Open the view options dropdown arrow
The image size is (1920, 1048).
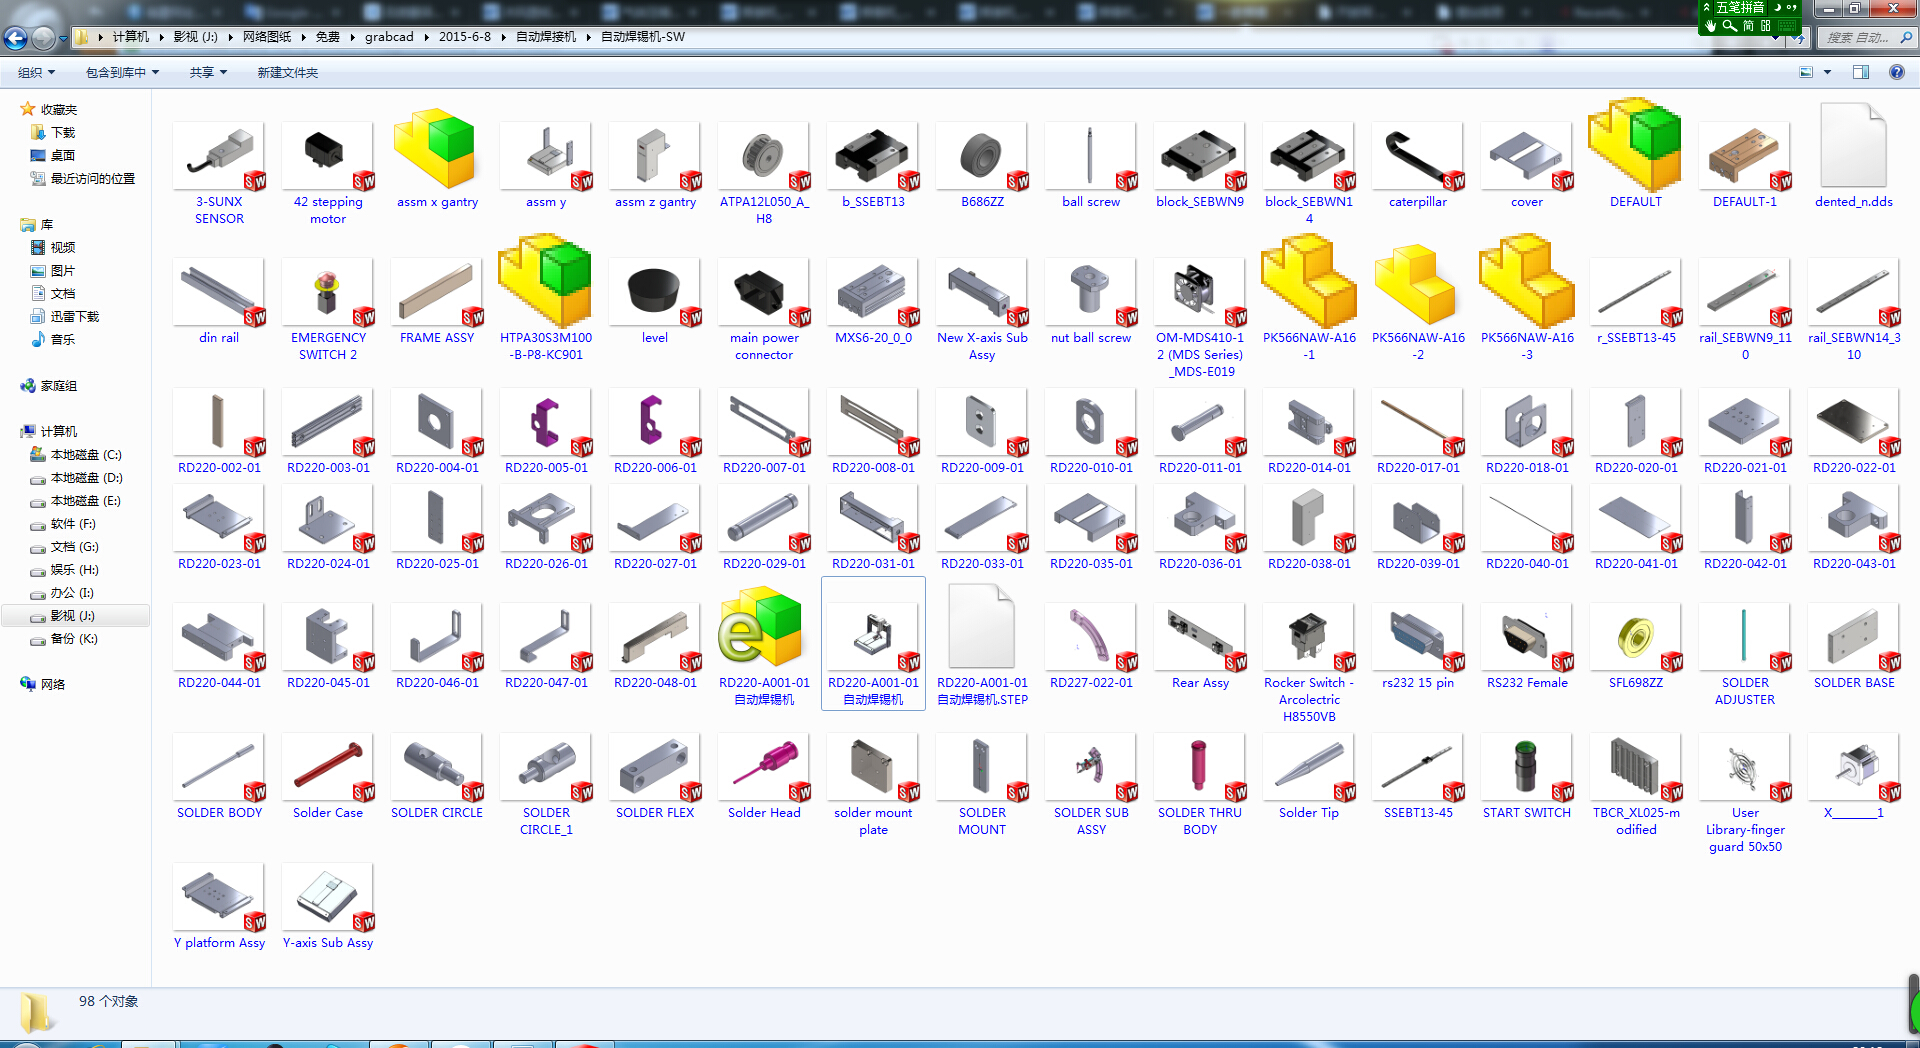pos(1827,72)
